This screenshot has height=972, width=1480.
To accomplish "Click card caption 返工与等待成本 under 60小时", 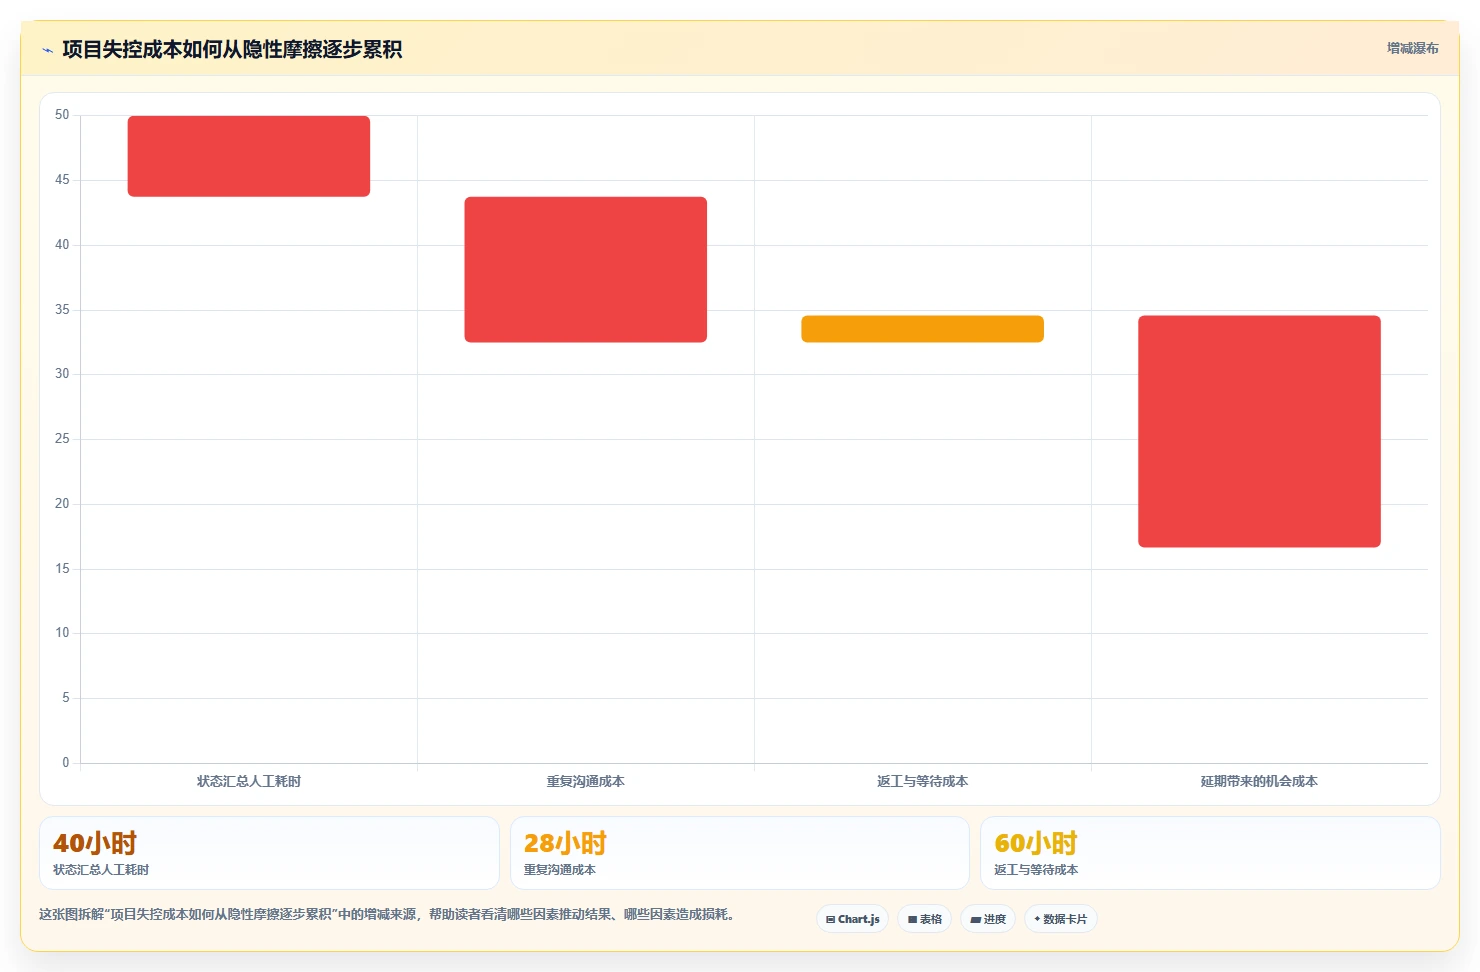I will pyautogui.click(x=1036, y=870).
